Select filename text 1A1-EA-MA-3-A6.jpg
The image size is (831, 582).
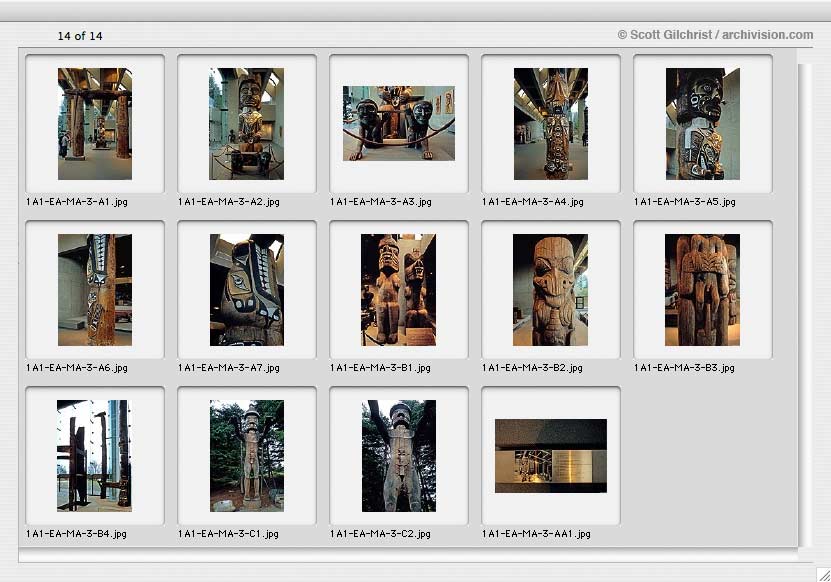pos(77,368)
